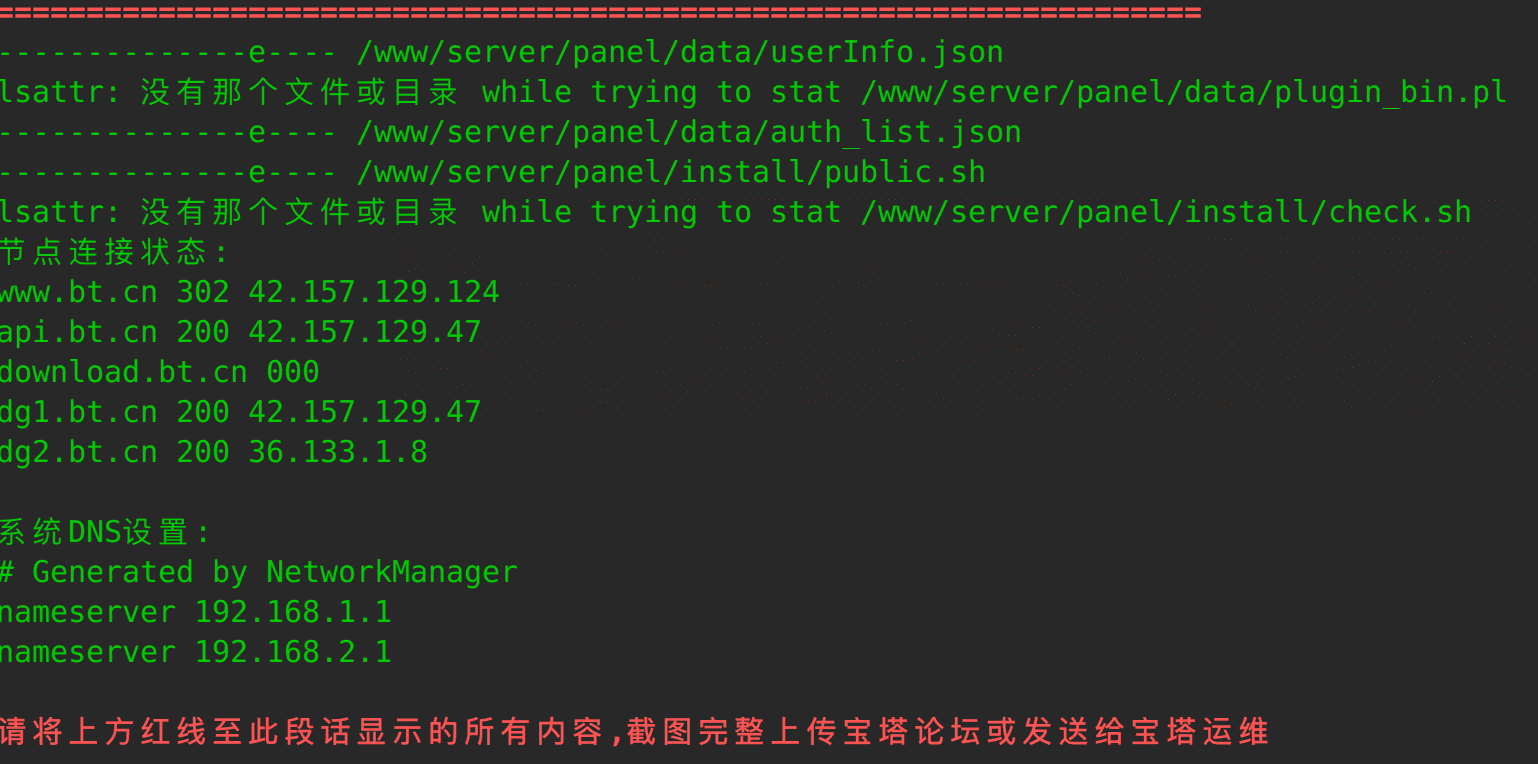The width and height of the screenshot is (1538, 764).
Task: Click the auth_list.json file path
Action: 689,132
